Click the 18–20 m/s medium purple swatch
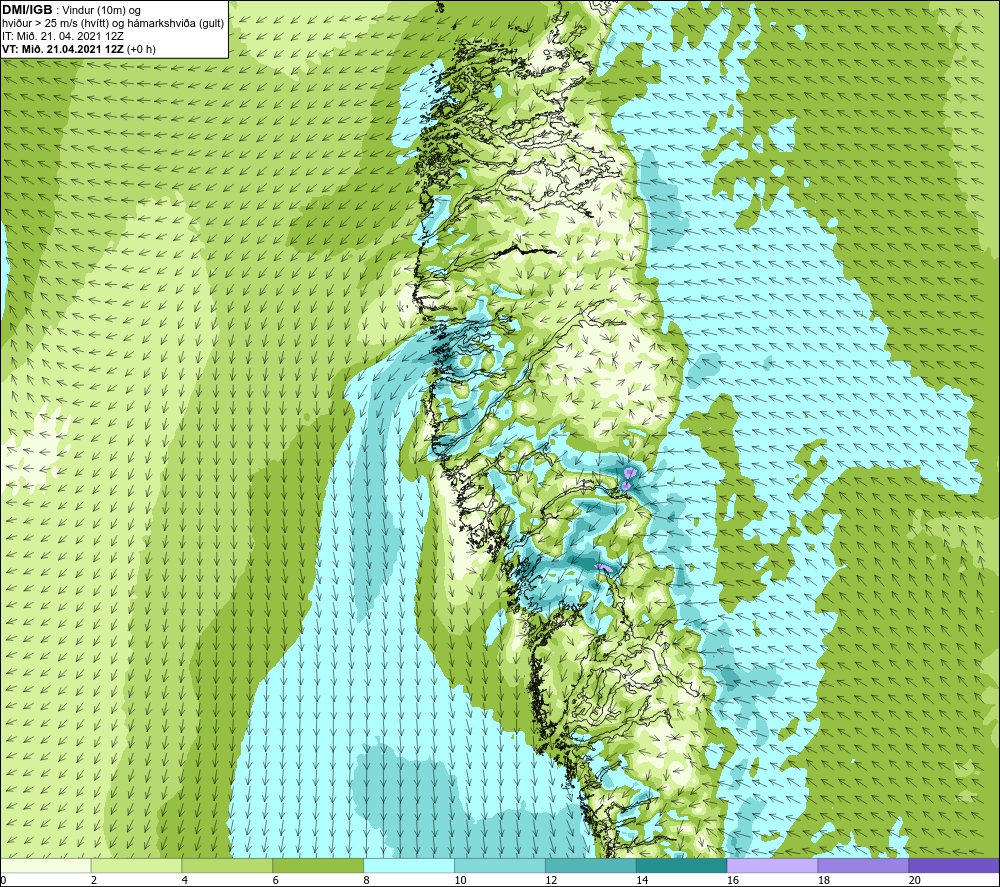The image size is (1000, 887). [864, 866]
